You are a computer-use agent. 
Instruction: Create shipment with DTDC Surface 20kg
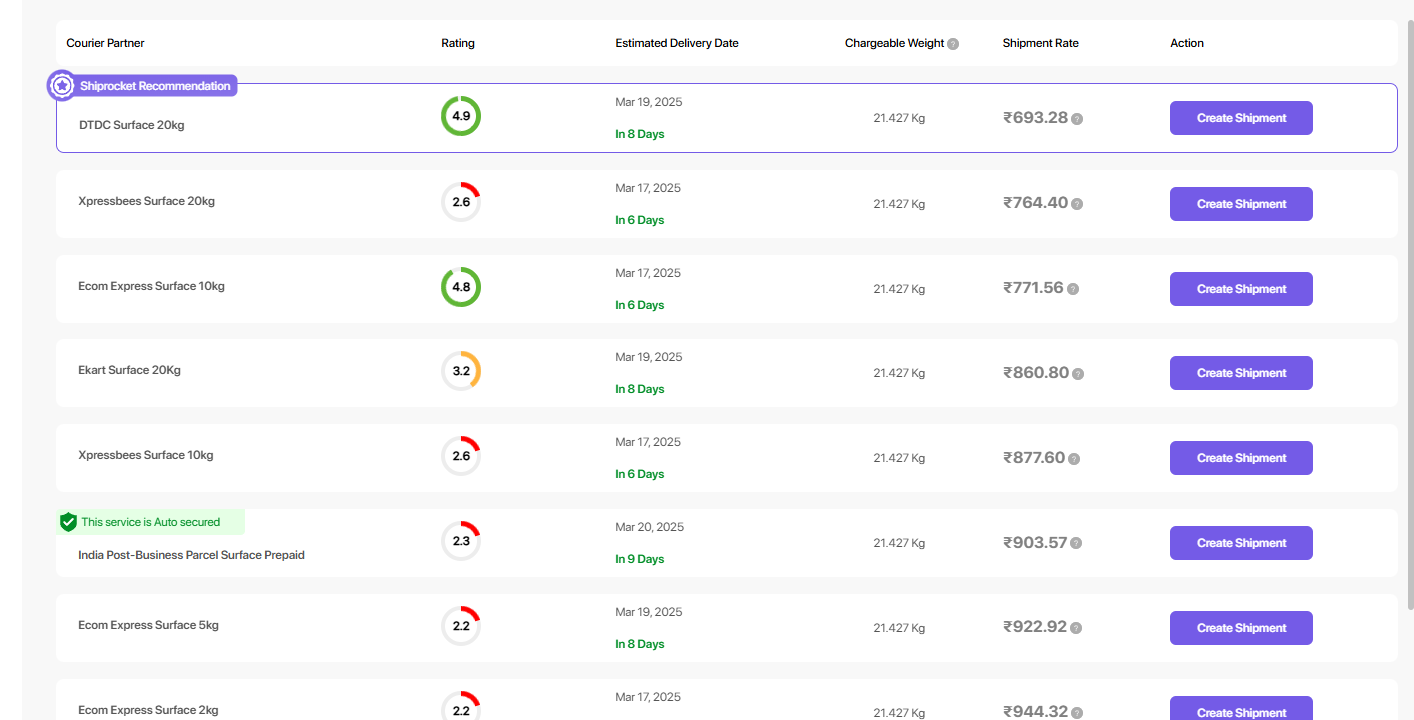tap(1241, 118)
